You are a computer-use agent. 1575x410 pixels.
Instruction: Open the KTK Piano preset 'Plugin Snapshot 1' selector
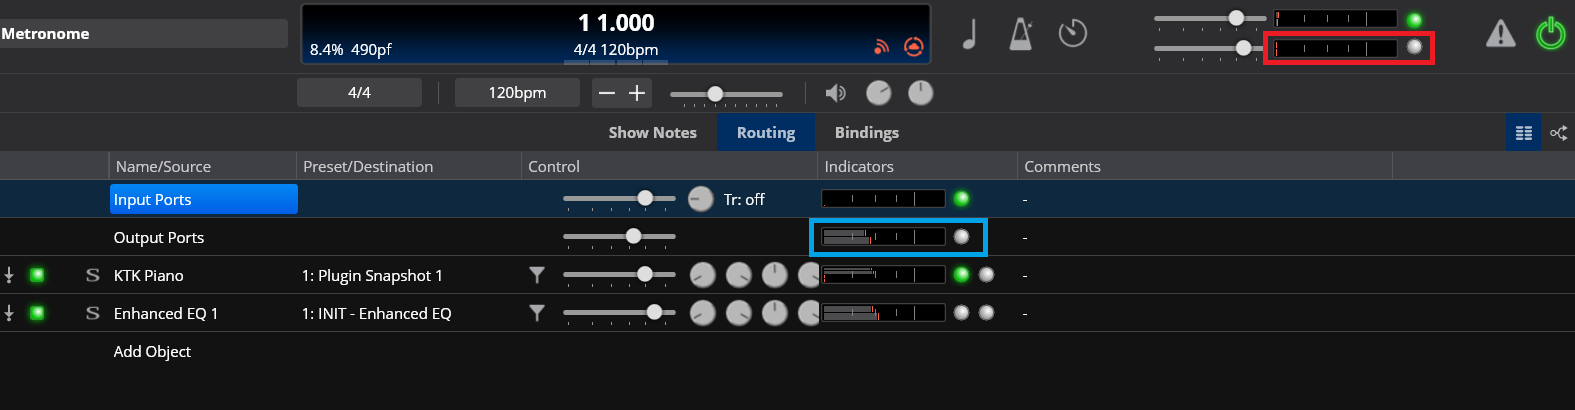pyautogui.click(x=372, y=275)
